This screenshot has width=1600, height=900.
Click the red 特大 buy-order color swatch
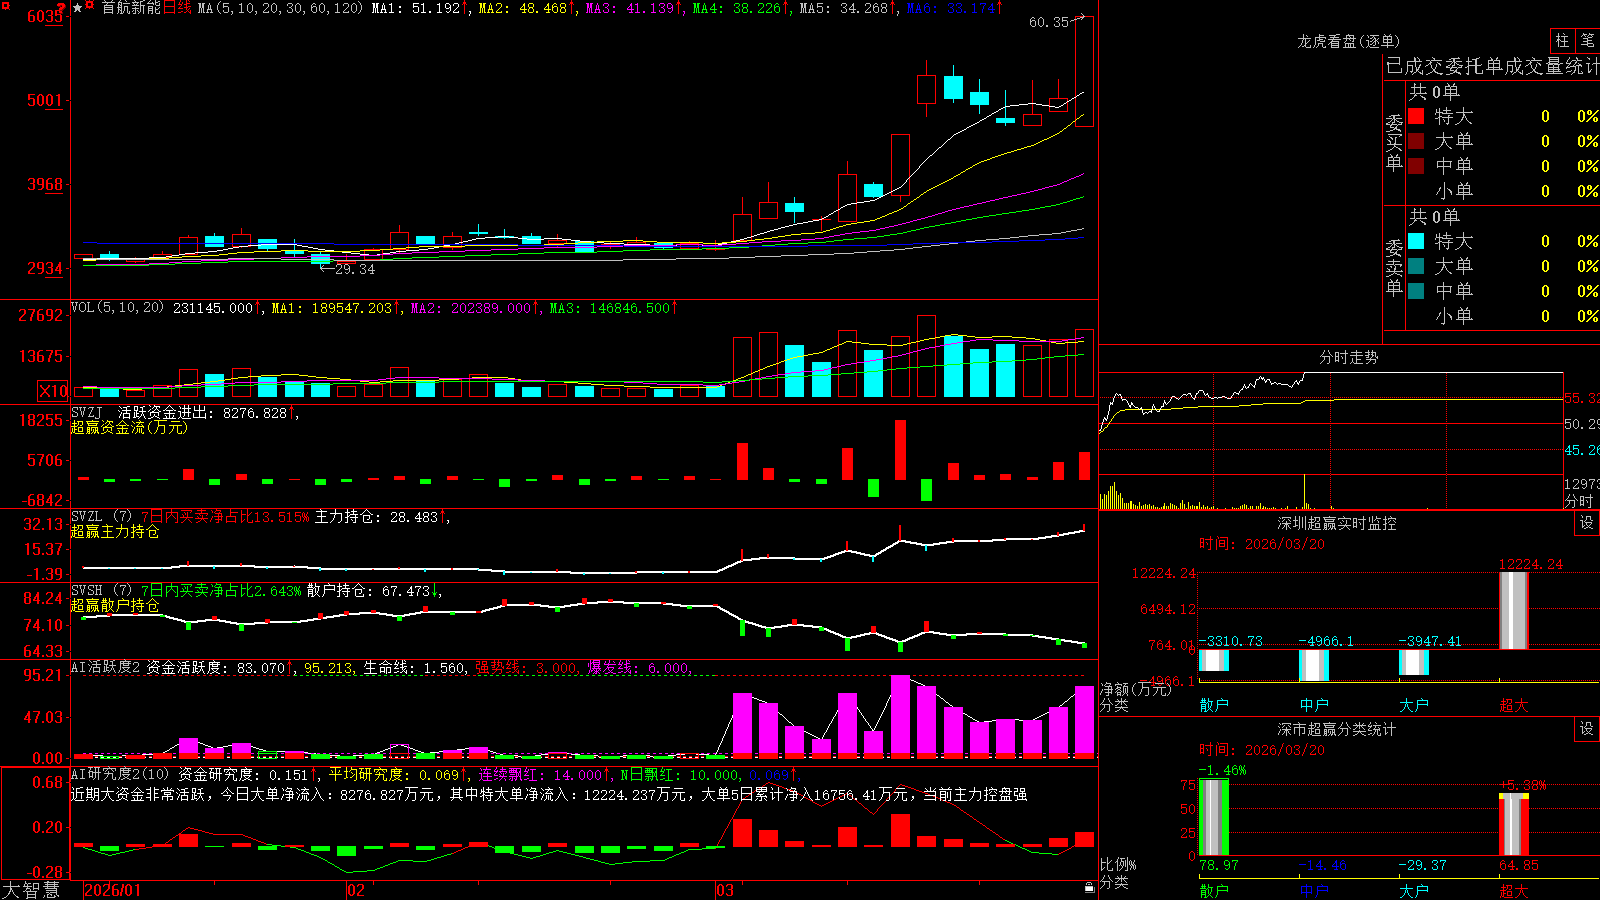coord(1416,116)
